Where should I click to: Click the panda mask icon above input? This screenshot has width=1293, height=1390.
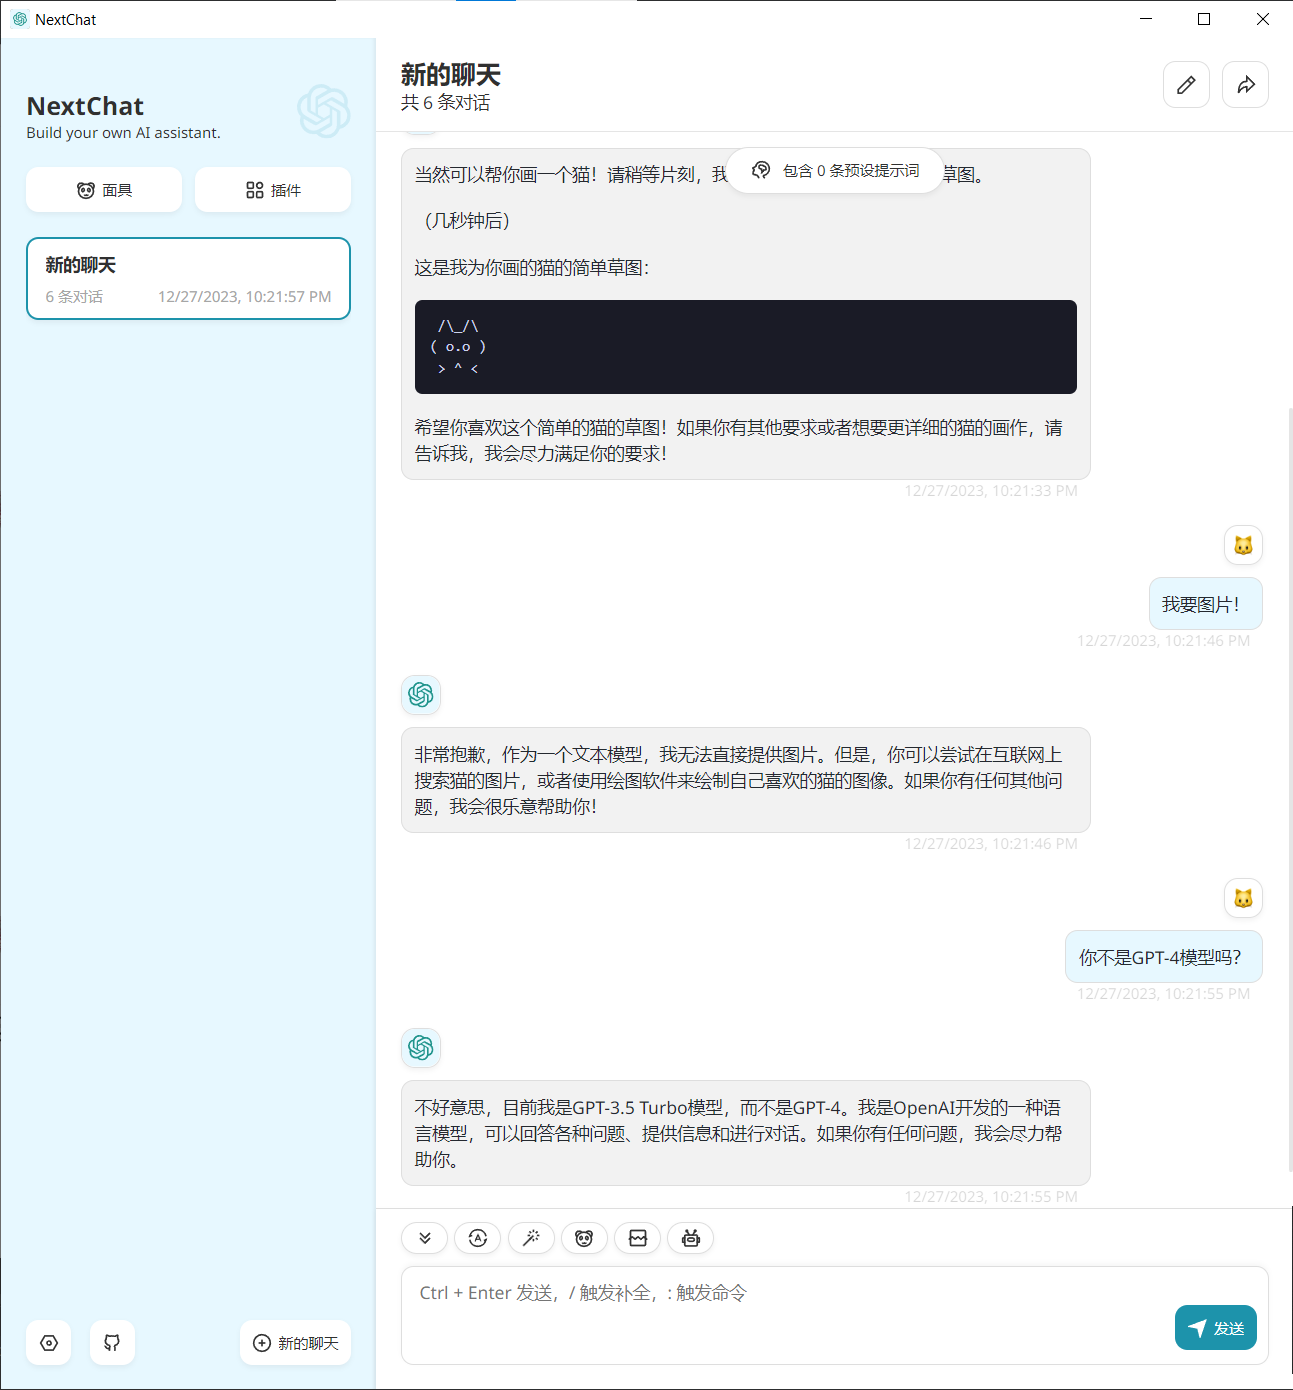pos(584,1238)
